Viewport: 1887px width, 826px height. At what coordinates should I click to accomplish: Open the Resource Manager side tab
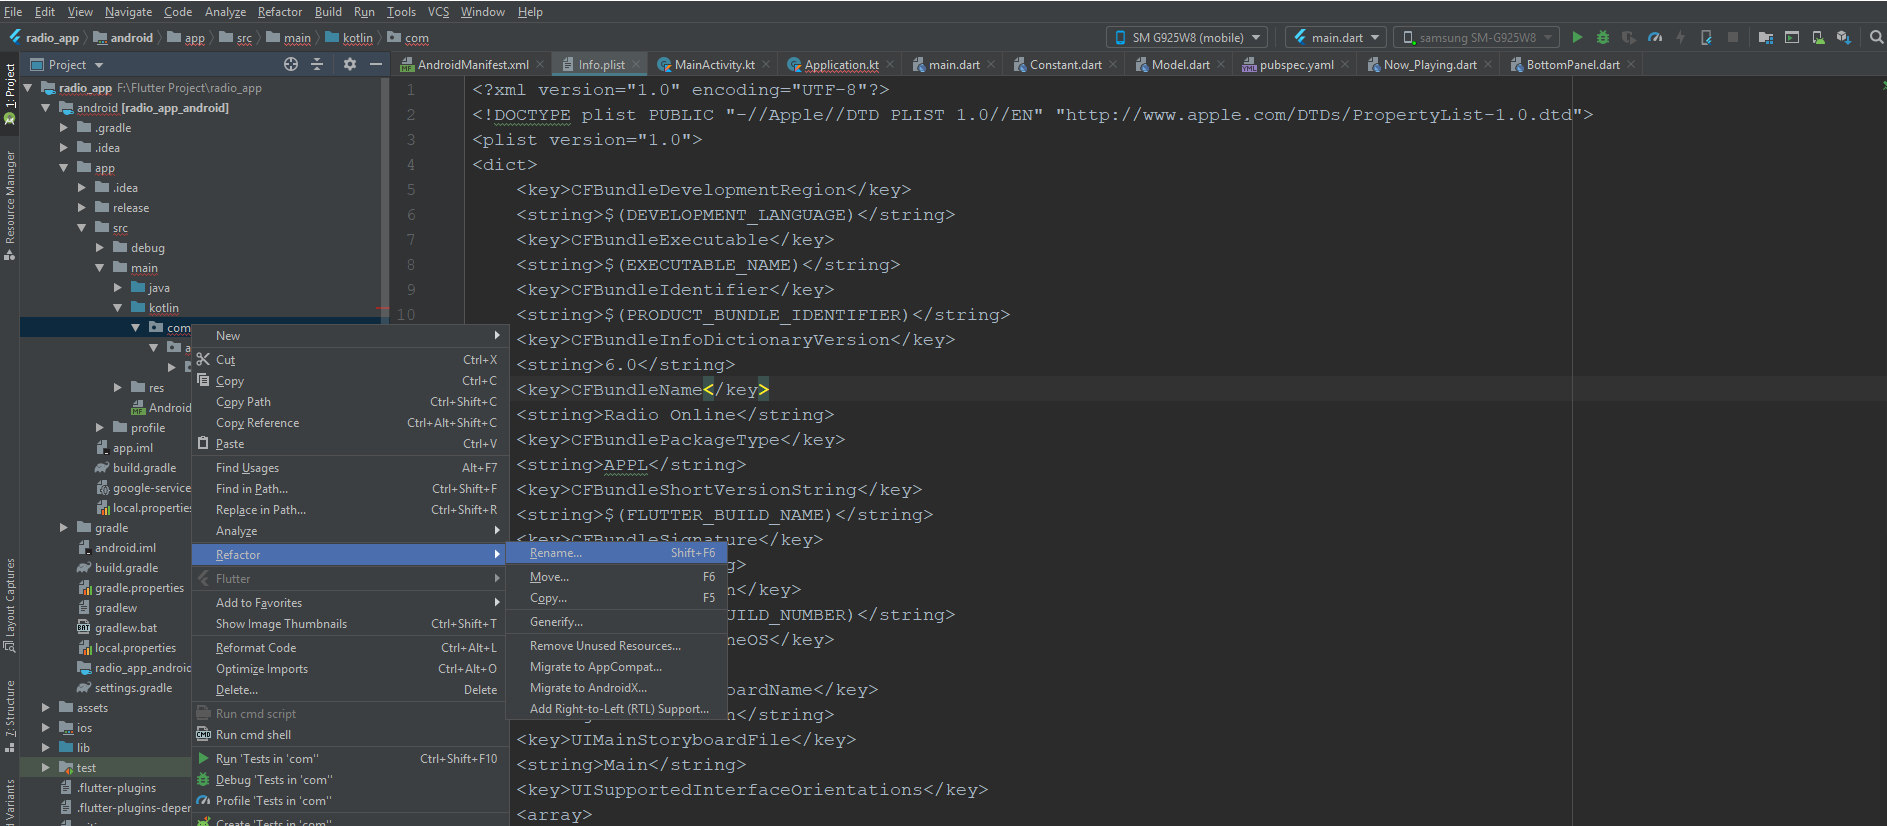tap(10, 204)
